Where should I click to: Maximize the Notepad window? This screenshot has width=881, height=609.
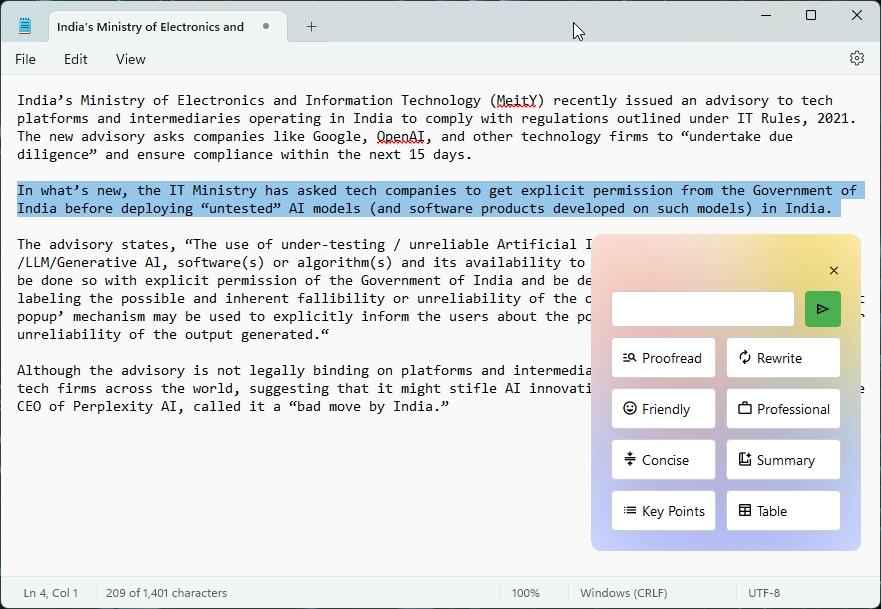811,15
